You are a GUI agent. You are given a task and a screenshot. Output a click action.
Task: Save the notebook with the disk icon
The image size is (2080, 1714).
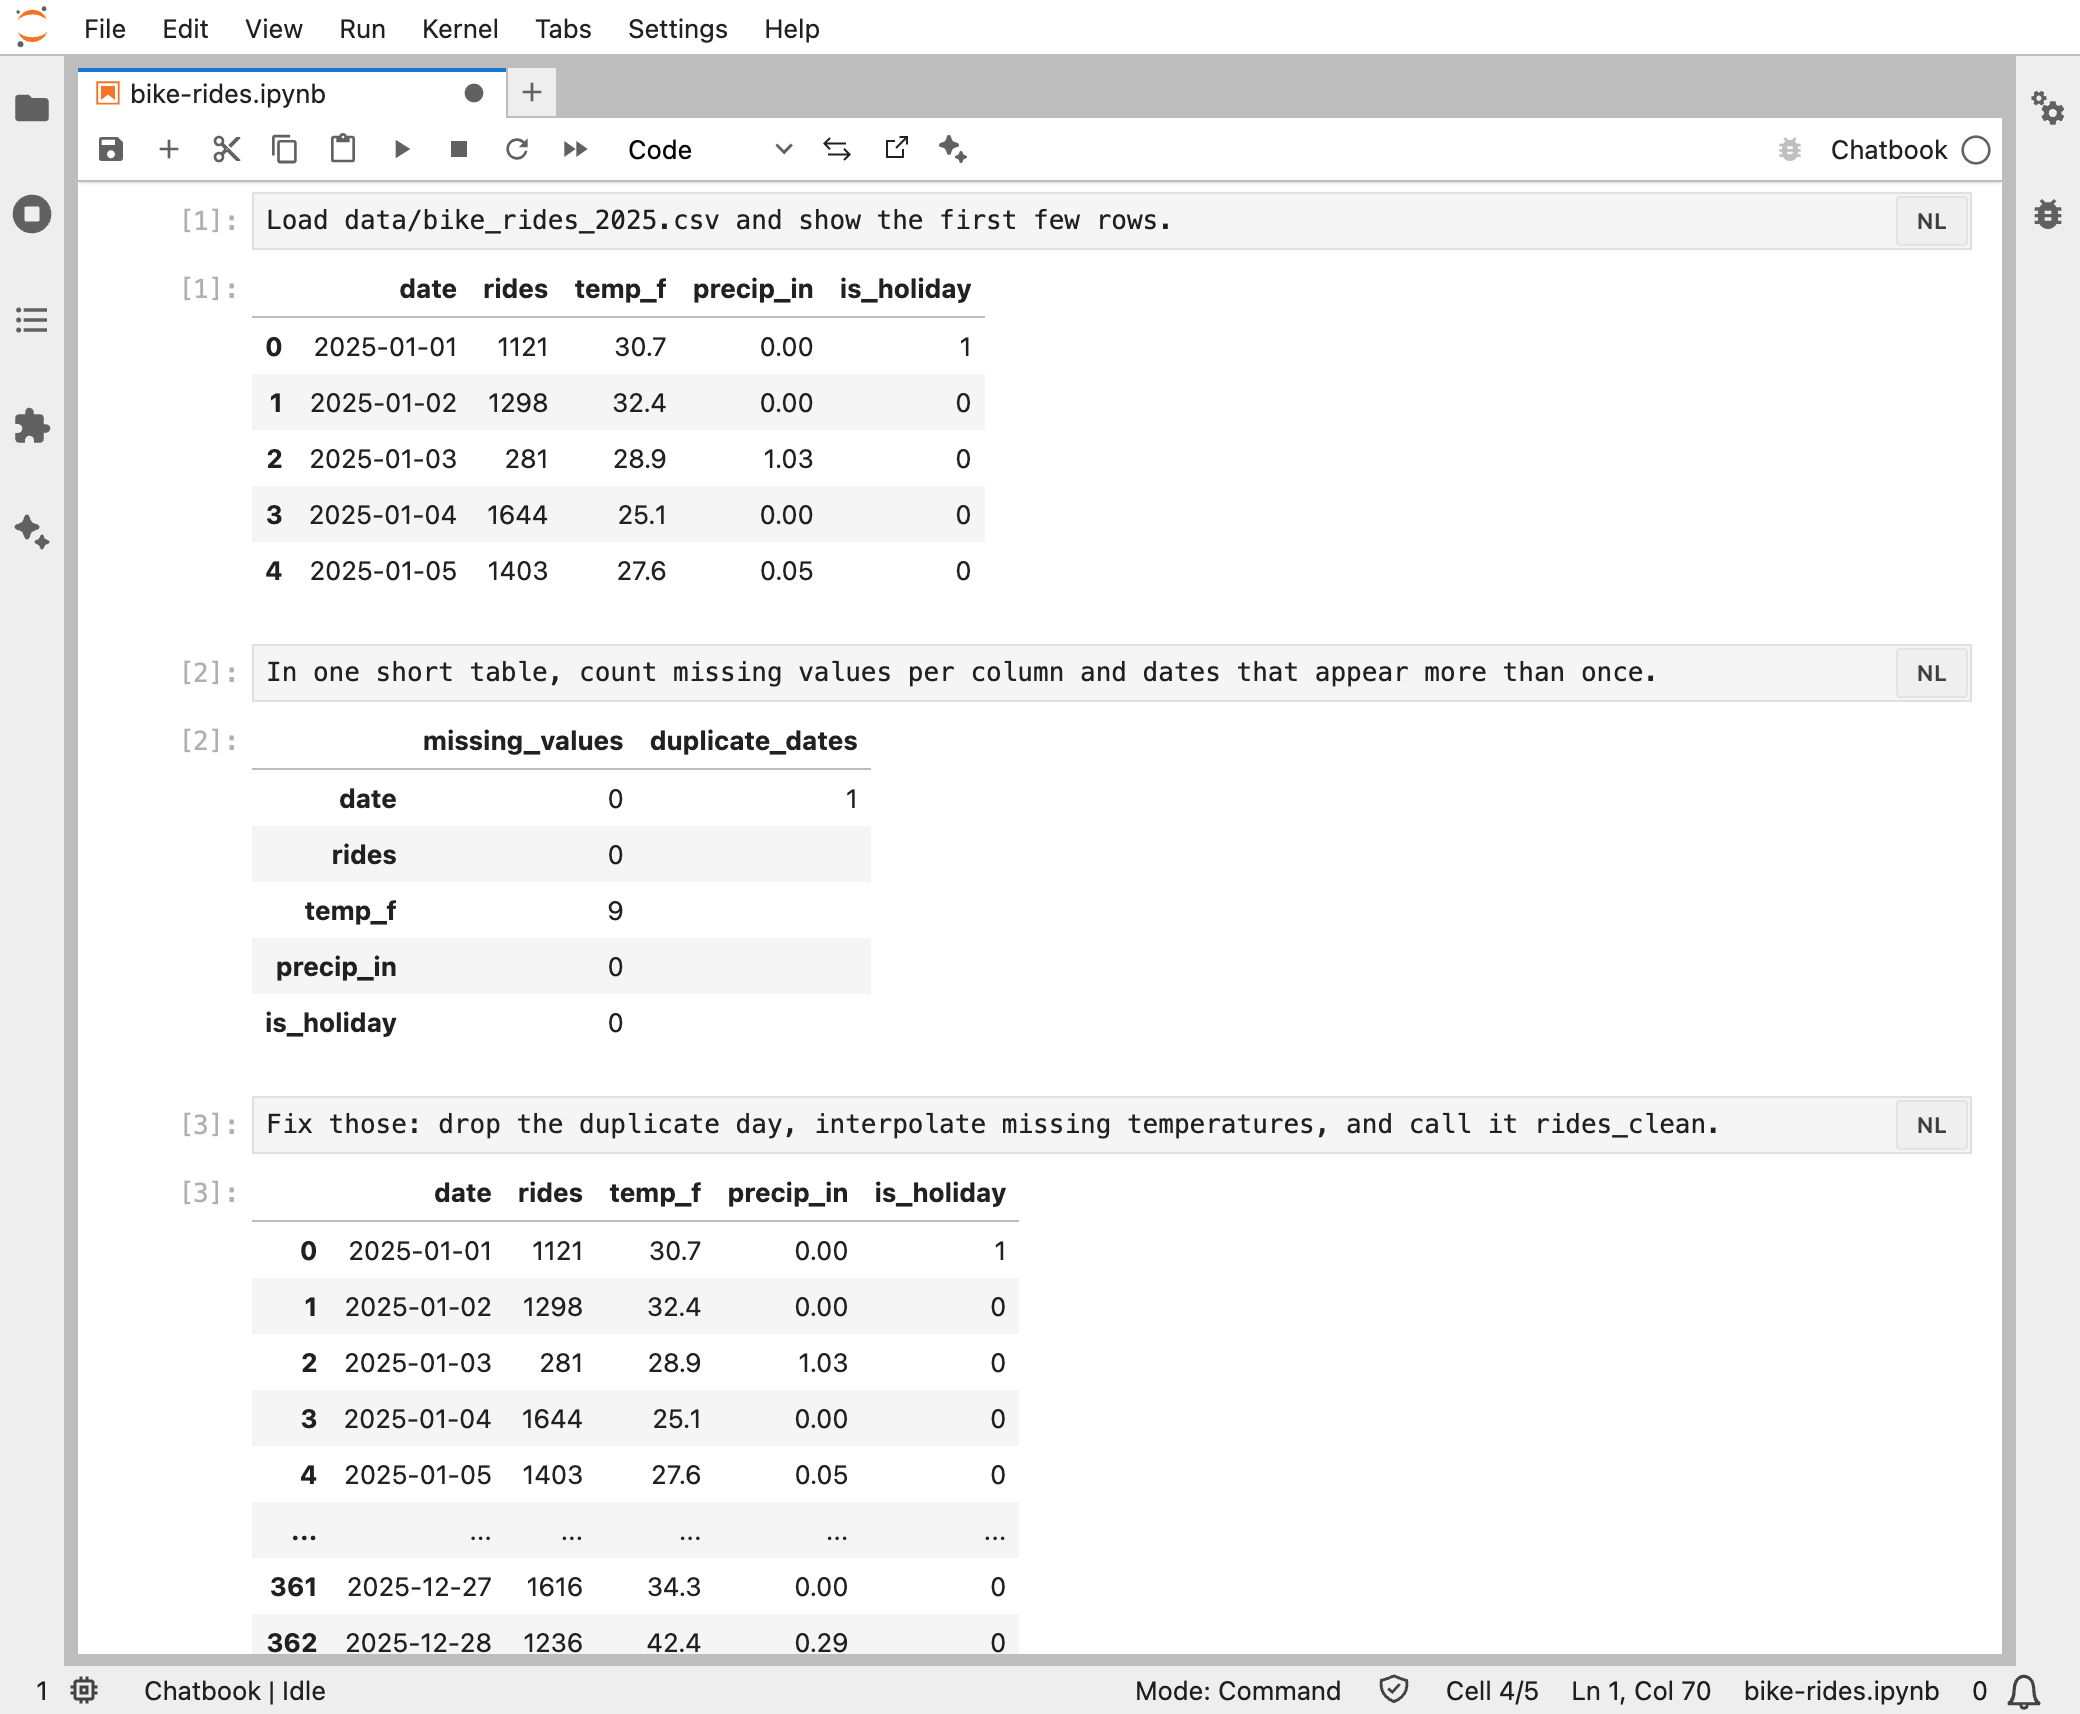111,150
